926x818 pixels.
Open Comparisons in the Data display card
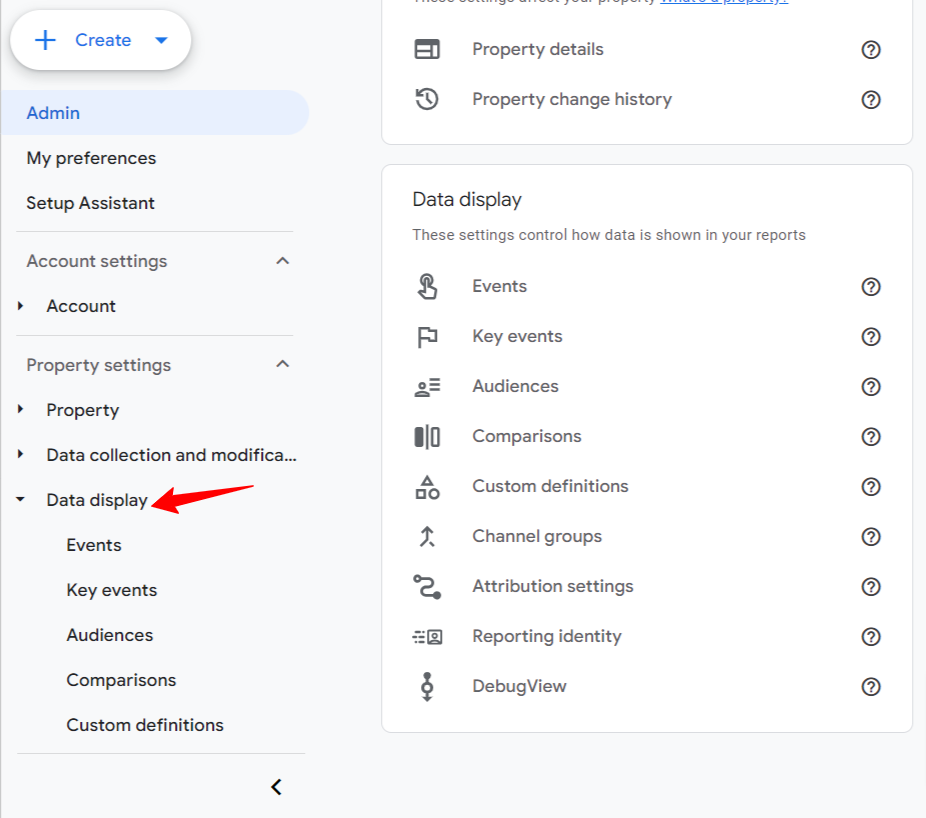526,437
